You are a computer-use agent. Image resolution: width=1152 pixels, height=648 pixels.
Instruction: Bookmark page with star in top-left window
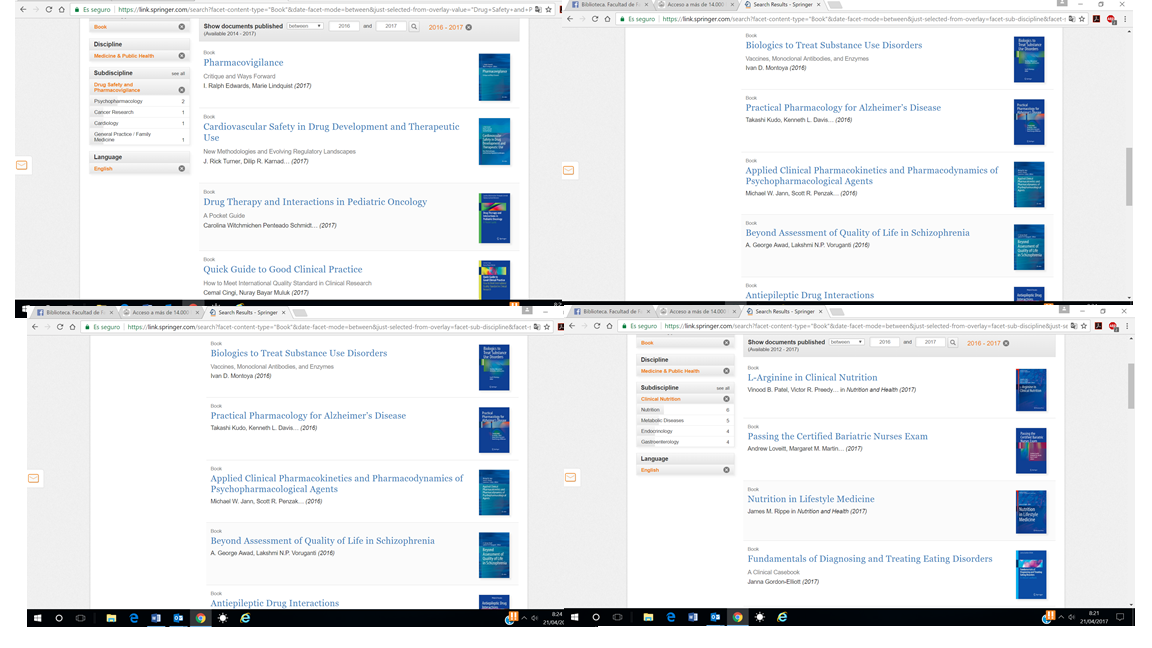(x=548, y=10)
